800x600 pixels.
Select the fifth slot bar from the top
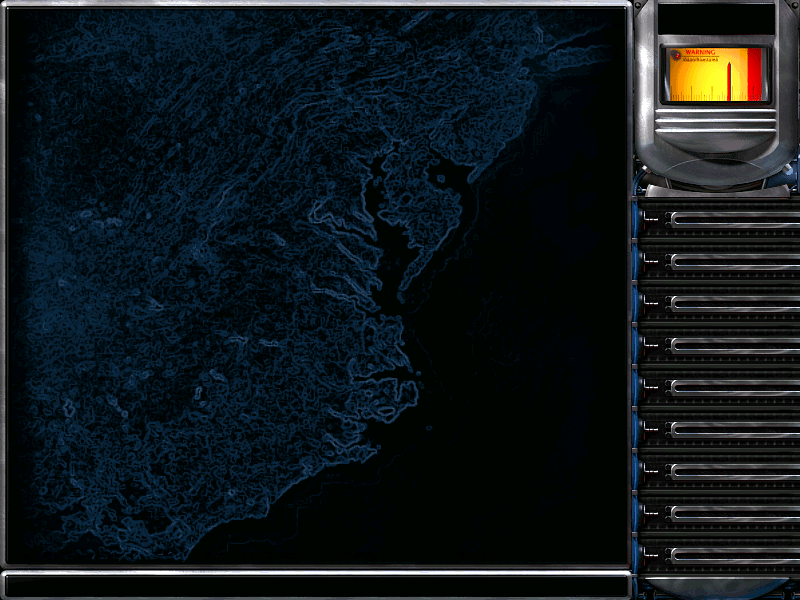(735, 387)
